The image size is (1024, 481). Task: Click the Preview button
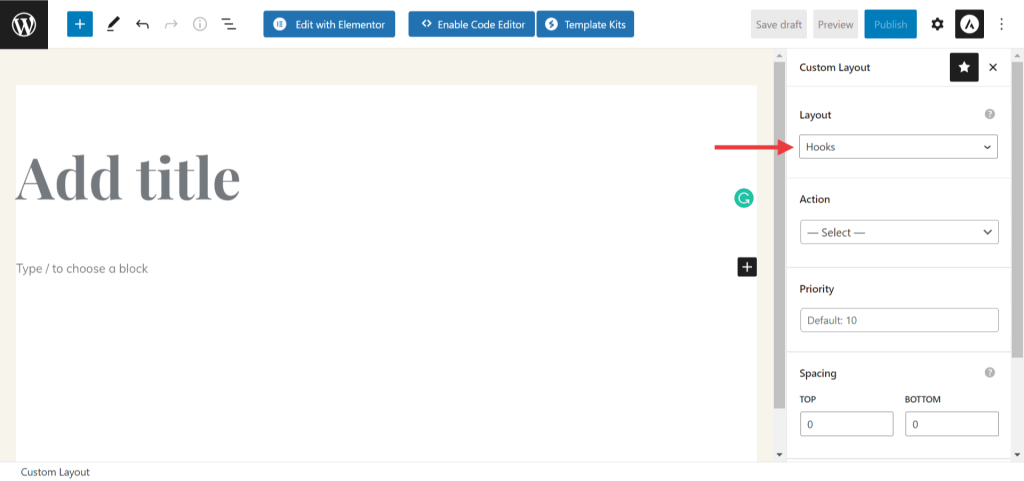point(835,25)
